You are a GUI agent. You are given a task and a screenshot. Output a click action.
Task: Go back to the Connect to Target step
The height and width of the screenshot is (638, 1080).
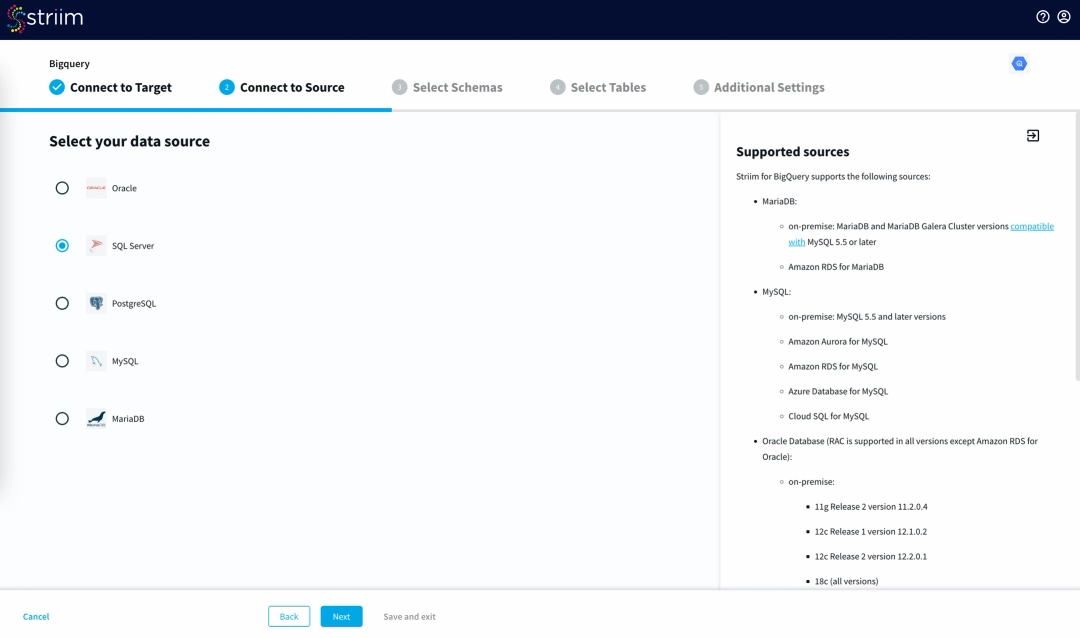point(113,87)
